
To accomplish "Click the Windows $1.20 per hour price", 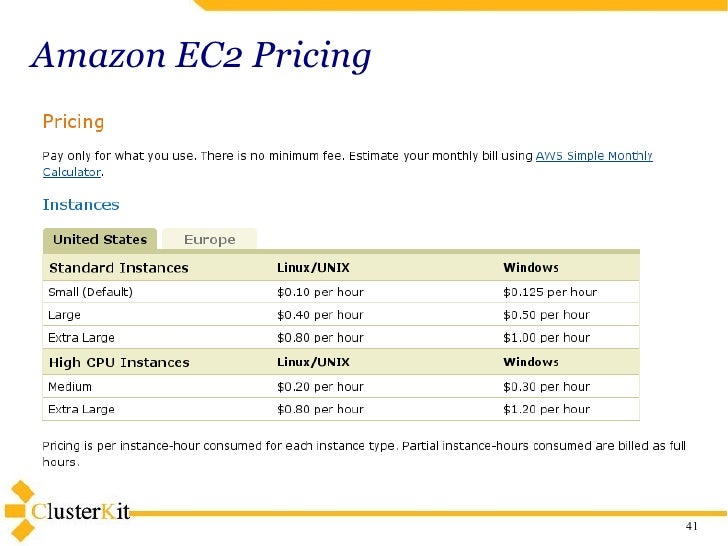I will tap(546, 409).
